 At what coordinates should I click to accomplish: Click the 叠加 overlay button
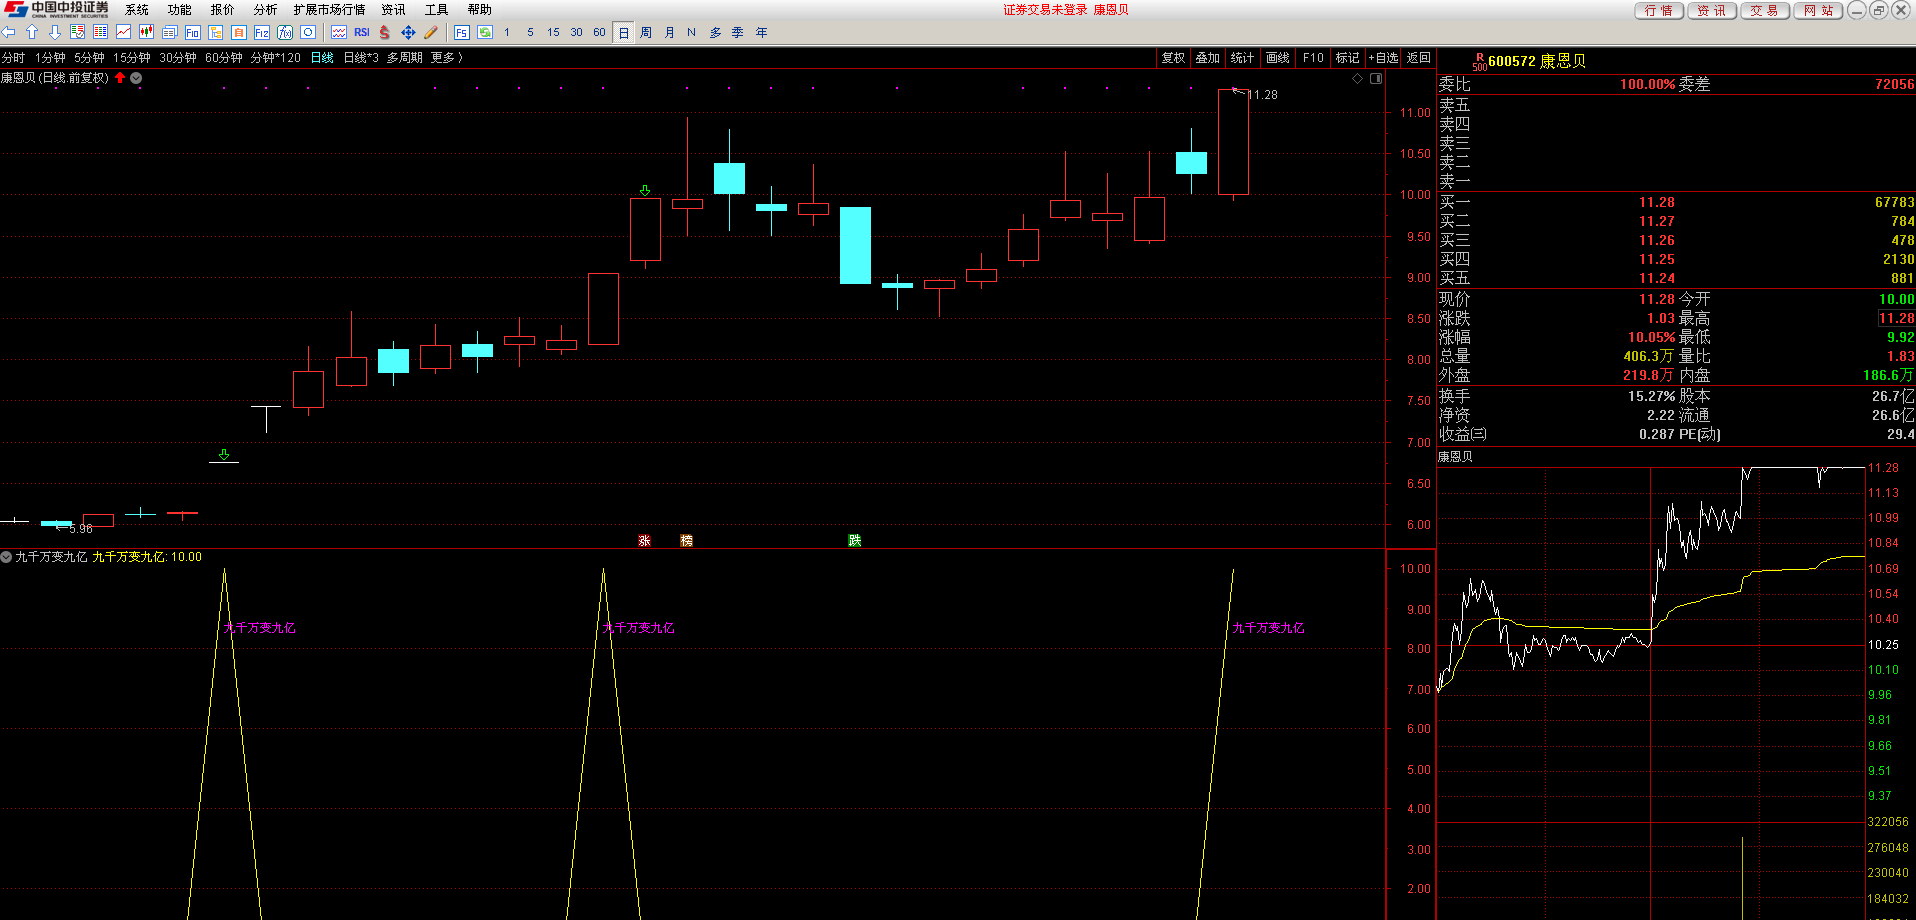[1208, 58]
